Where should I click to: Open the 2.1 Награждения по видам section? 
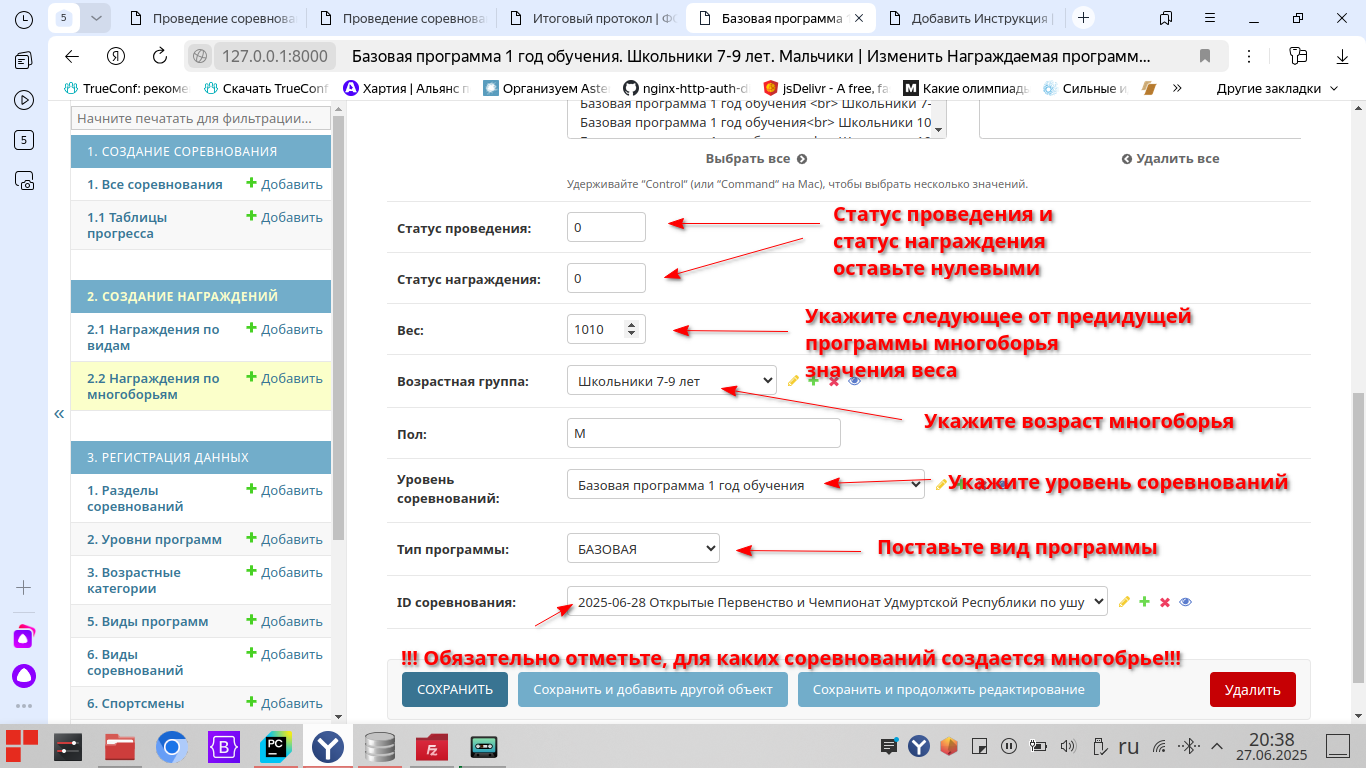click(153, 337)
